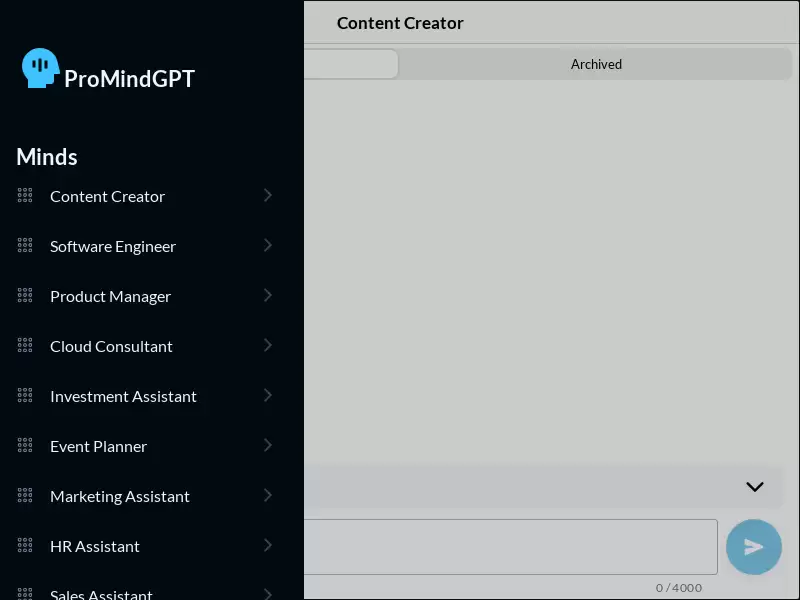
Task: Expand the HR Assistant chevron arrow
Action: [268, 545]
